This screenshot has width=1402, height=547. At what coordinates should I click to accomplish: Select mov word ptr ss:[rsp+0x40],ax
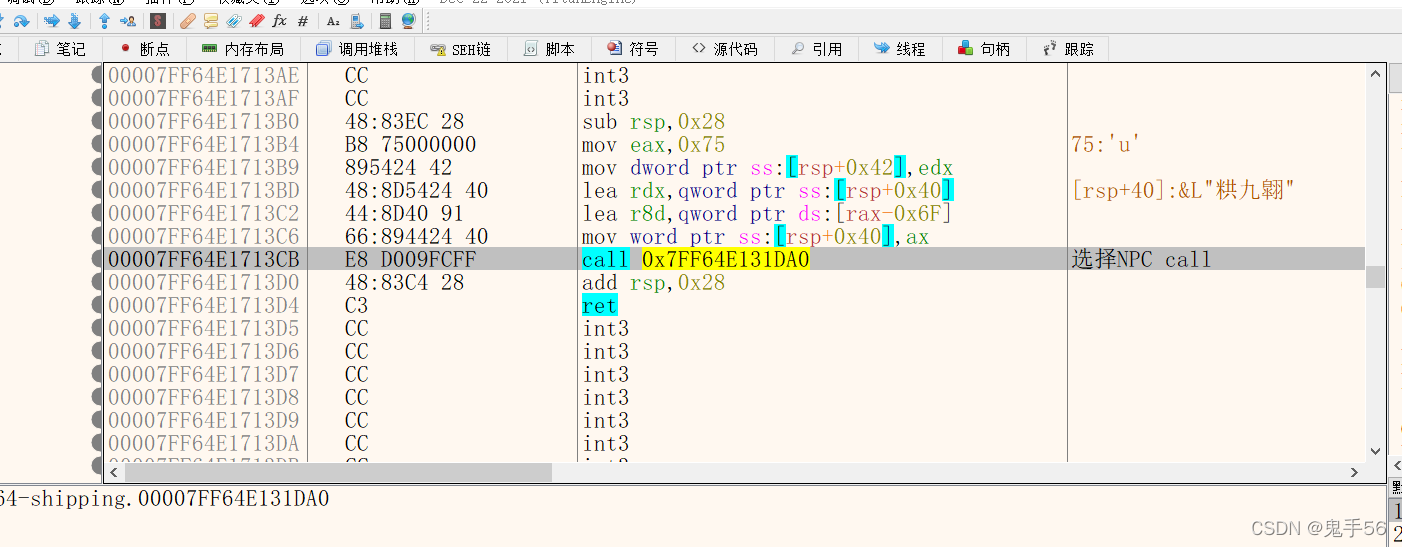click(x=755, y=237)
